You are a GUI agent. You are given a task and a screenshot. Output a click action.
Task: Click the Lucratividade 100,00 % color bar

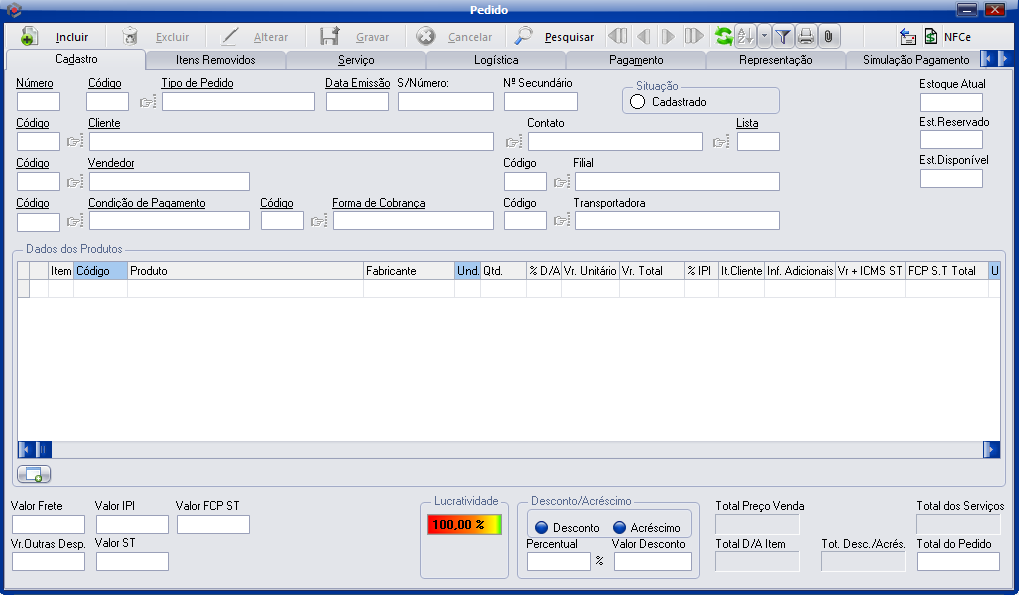click(x=464, y=524)
